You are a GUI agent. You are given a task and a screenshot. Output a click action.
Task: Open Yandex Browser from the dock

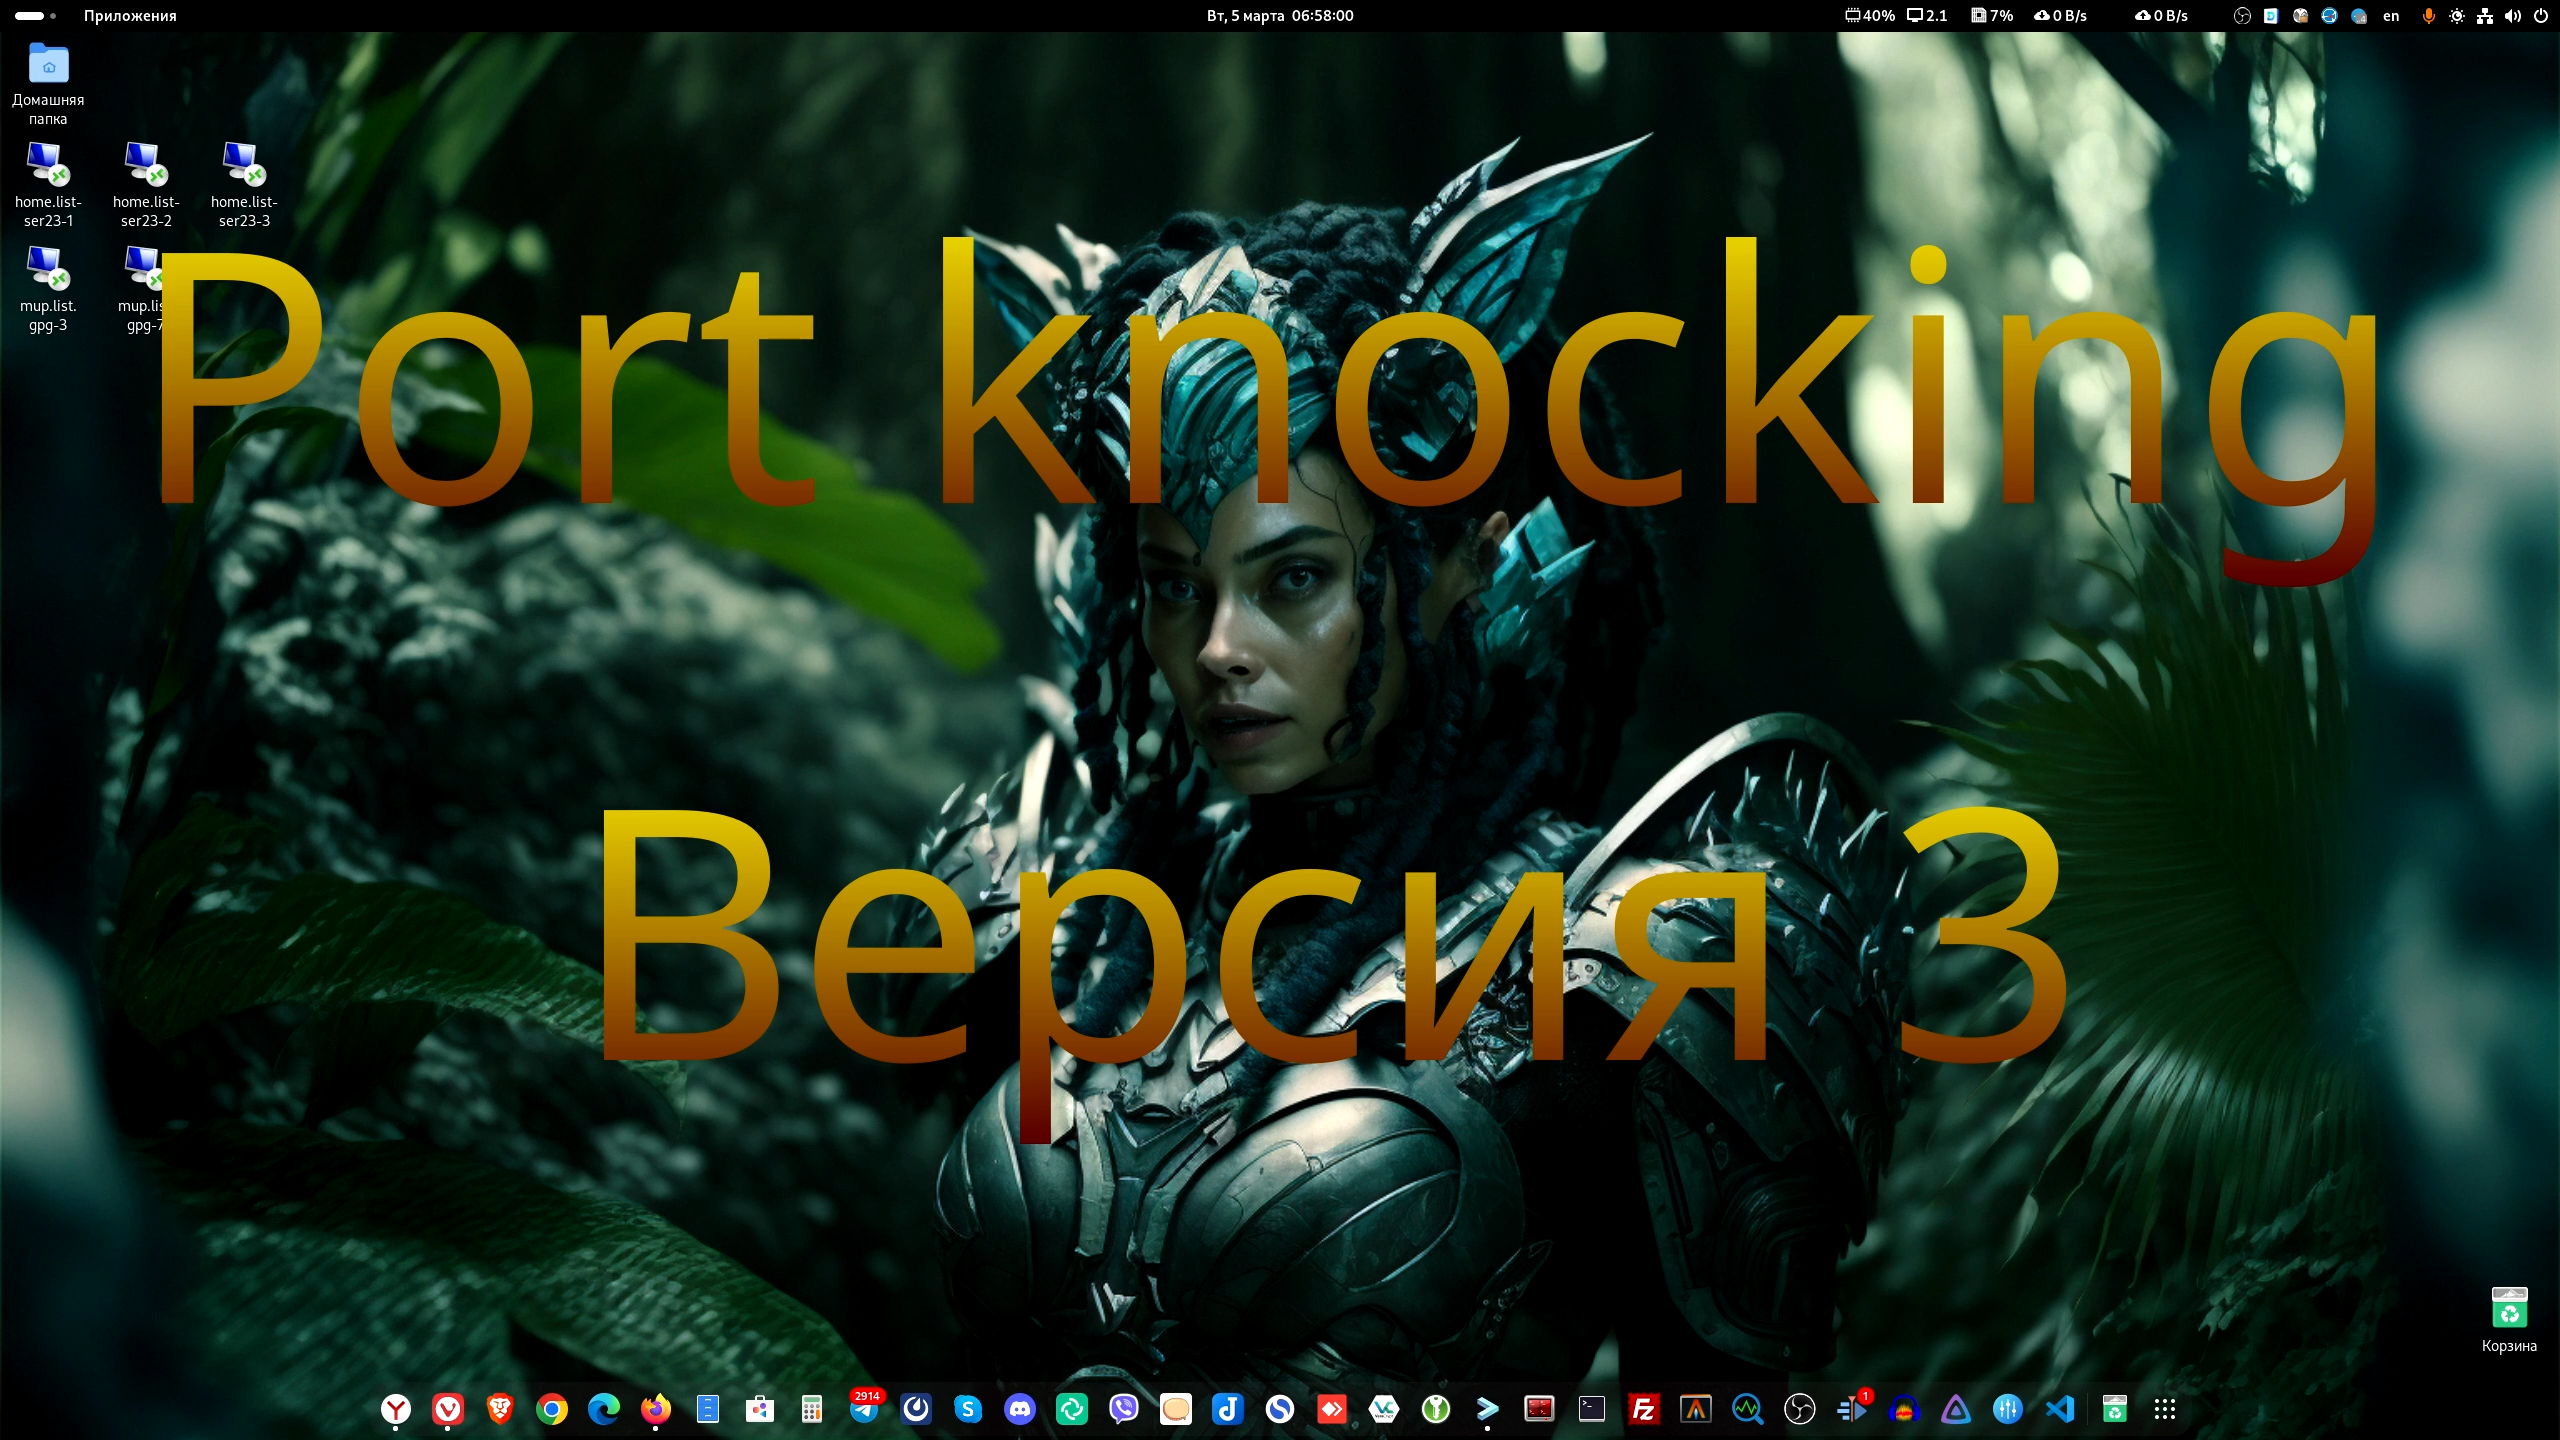tap(396, 1409)
